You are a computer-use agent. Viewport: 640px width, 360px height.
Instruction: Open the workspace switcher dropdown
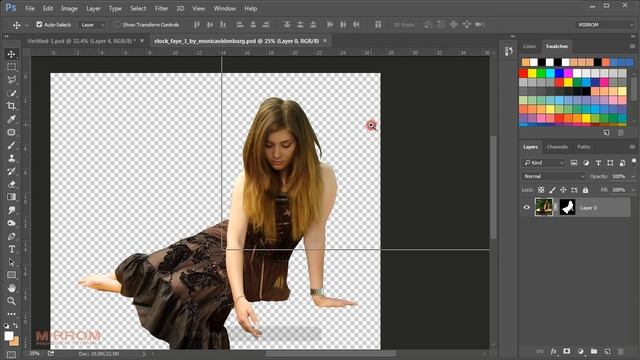[605, 24]
